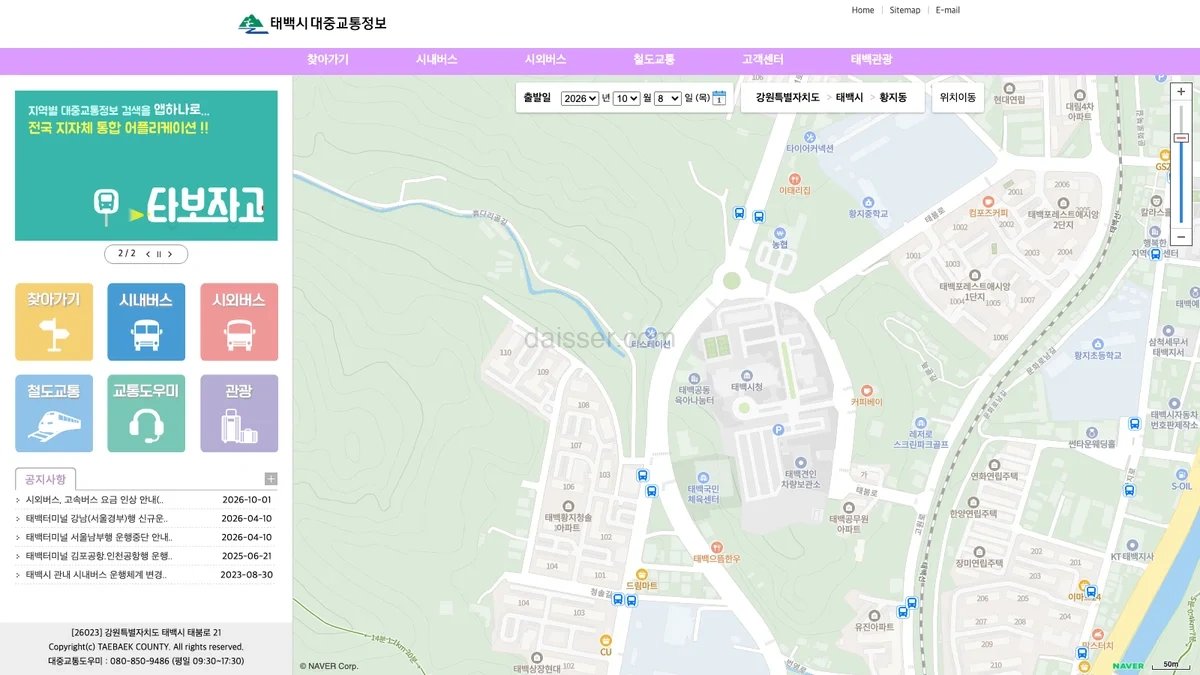1200x675 pixels.
Task: Open notice 태백시 관내 시내버스 운행체계 변경
Action: point(96,575)
